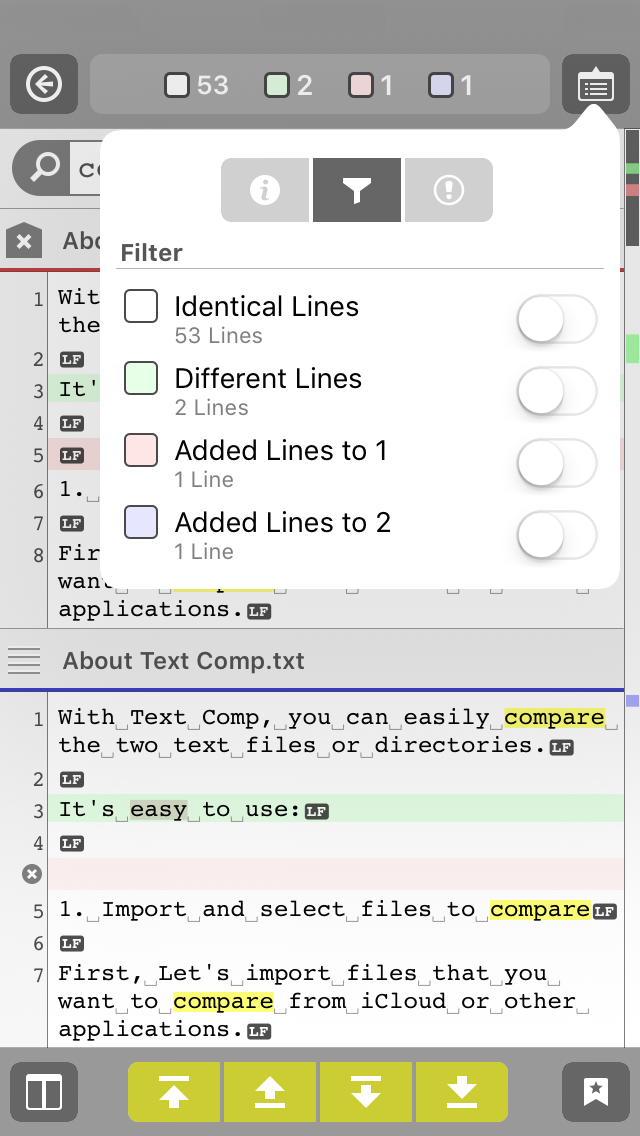Screen dimensions: 640x1136
Task: Toggle the split view layout icon
Action: pos(44,1092)
